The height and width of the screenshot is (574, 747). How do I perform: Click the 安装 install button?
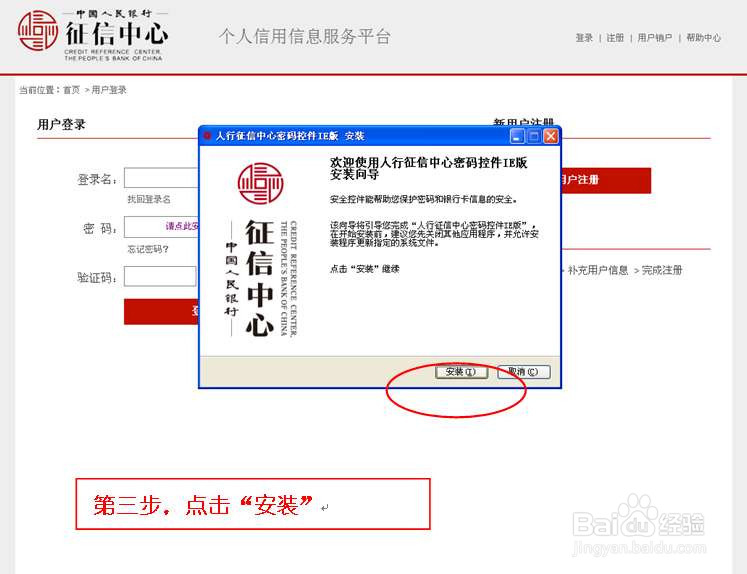click(x=461, y=372)
